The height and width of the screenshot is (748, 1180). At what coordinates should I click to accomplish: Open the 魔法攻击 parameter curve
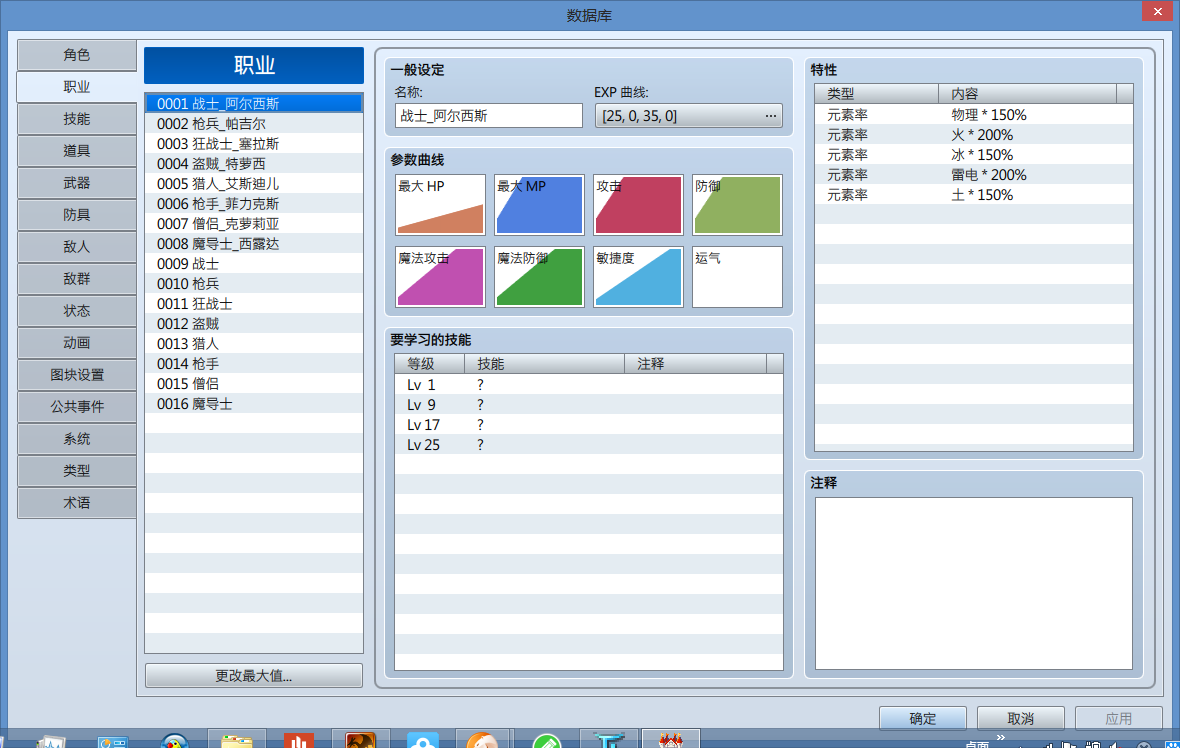440,277
